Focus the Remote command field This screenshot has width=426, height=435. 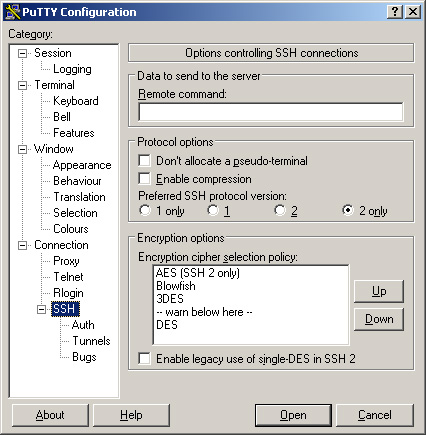click(x=271, y=112)
